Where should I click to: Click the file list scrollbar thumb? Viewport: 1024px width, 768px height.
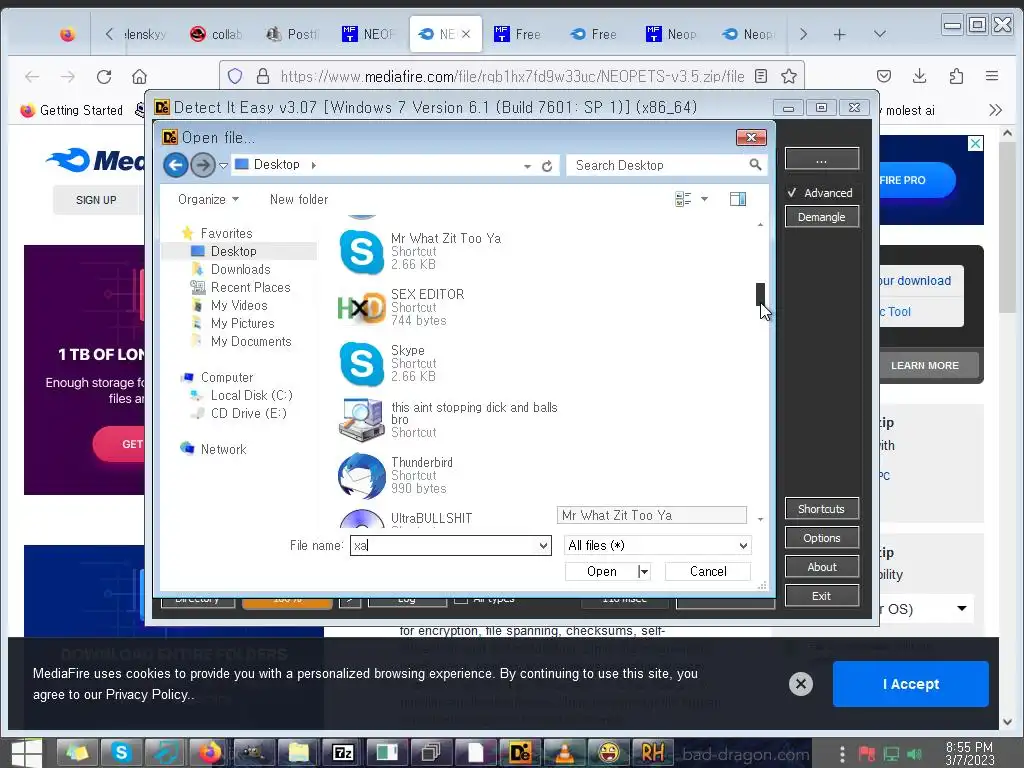(x=760, y=294)
